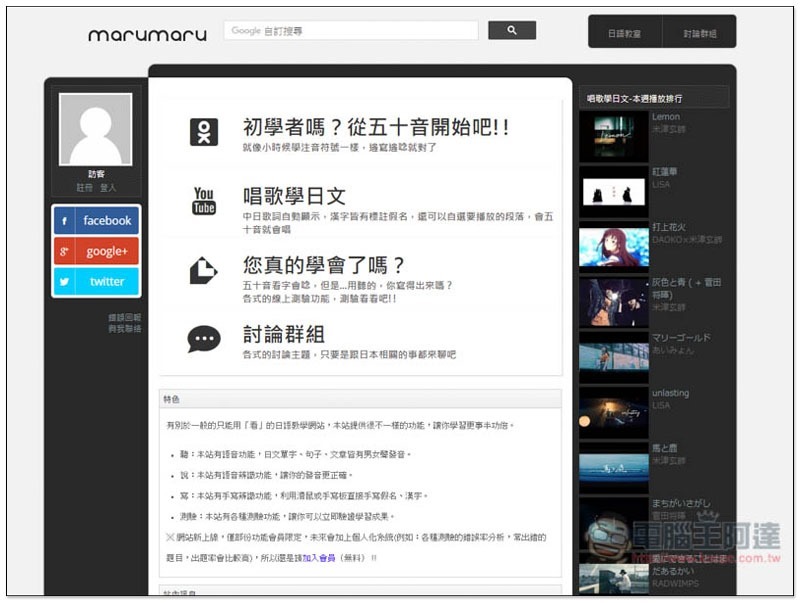Click the twitter bird icon
The width and height of the screenshot is (800, 603).
64,282
